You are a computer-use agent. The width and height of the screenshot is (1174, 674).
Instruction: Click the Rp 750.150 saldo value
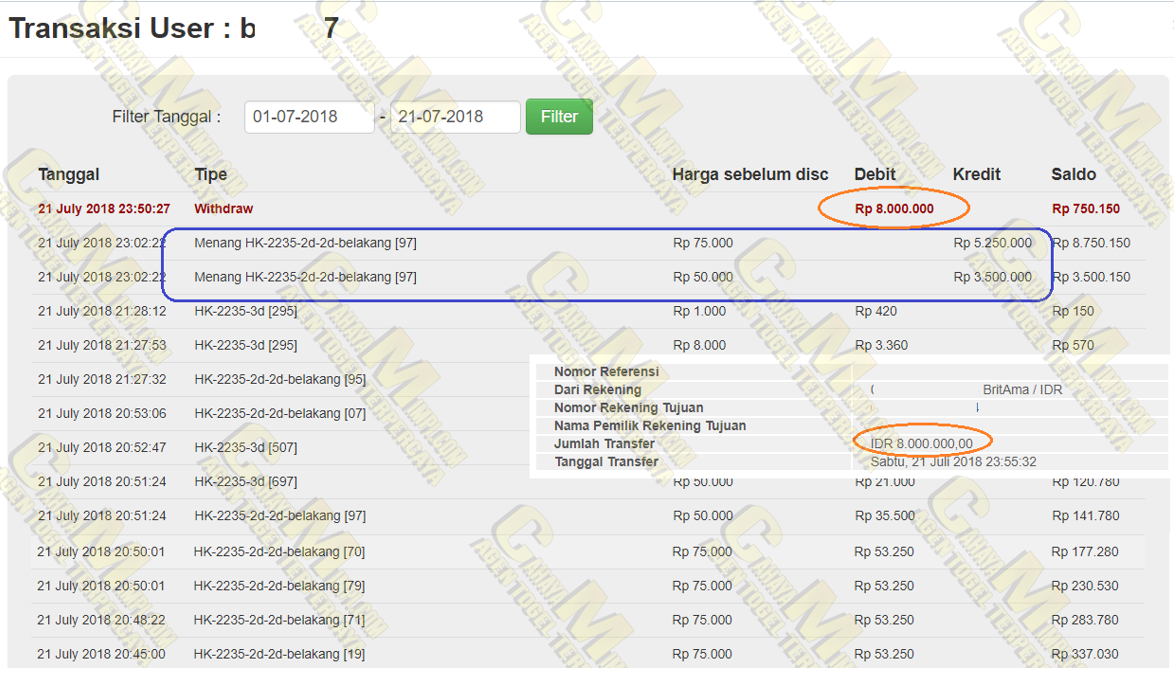tap(1086, 209)
